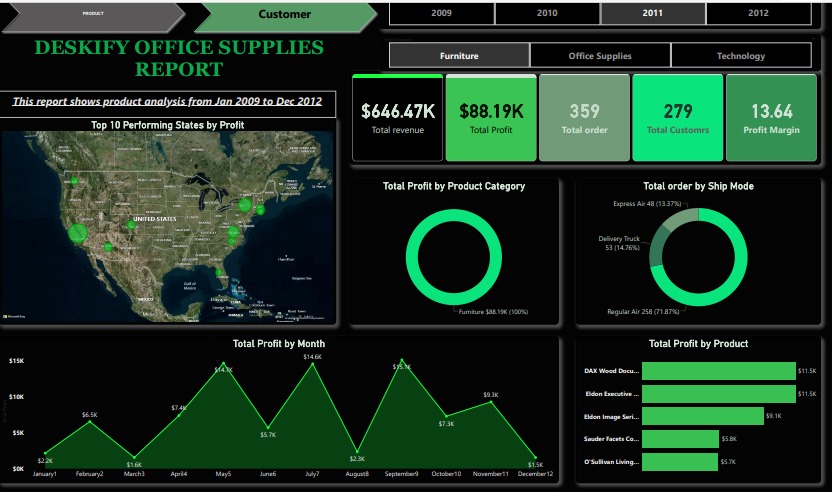
Task: Switch to the Customer page arrow
Action: coord(285,16)
